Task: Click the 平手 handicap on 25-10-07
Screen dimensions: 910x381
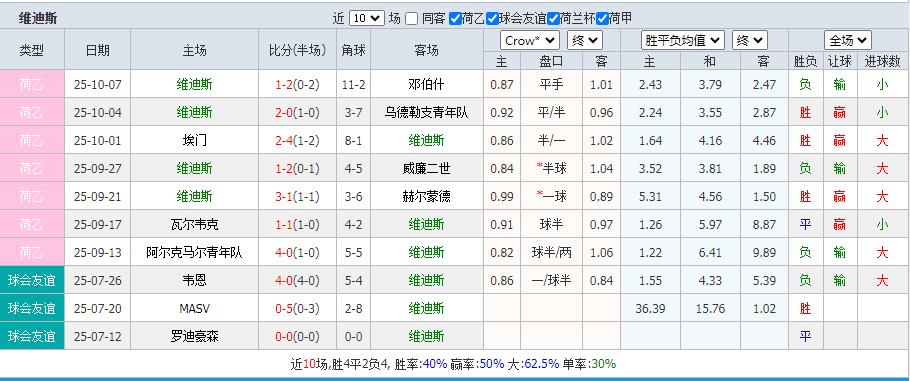Action: [x=551, y=84]
